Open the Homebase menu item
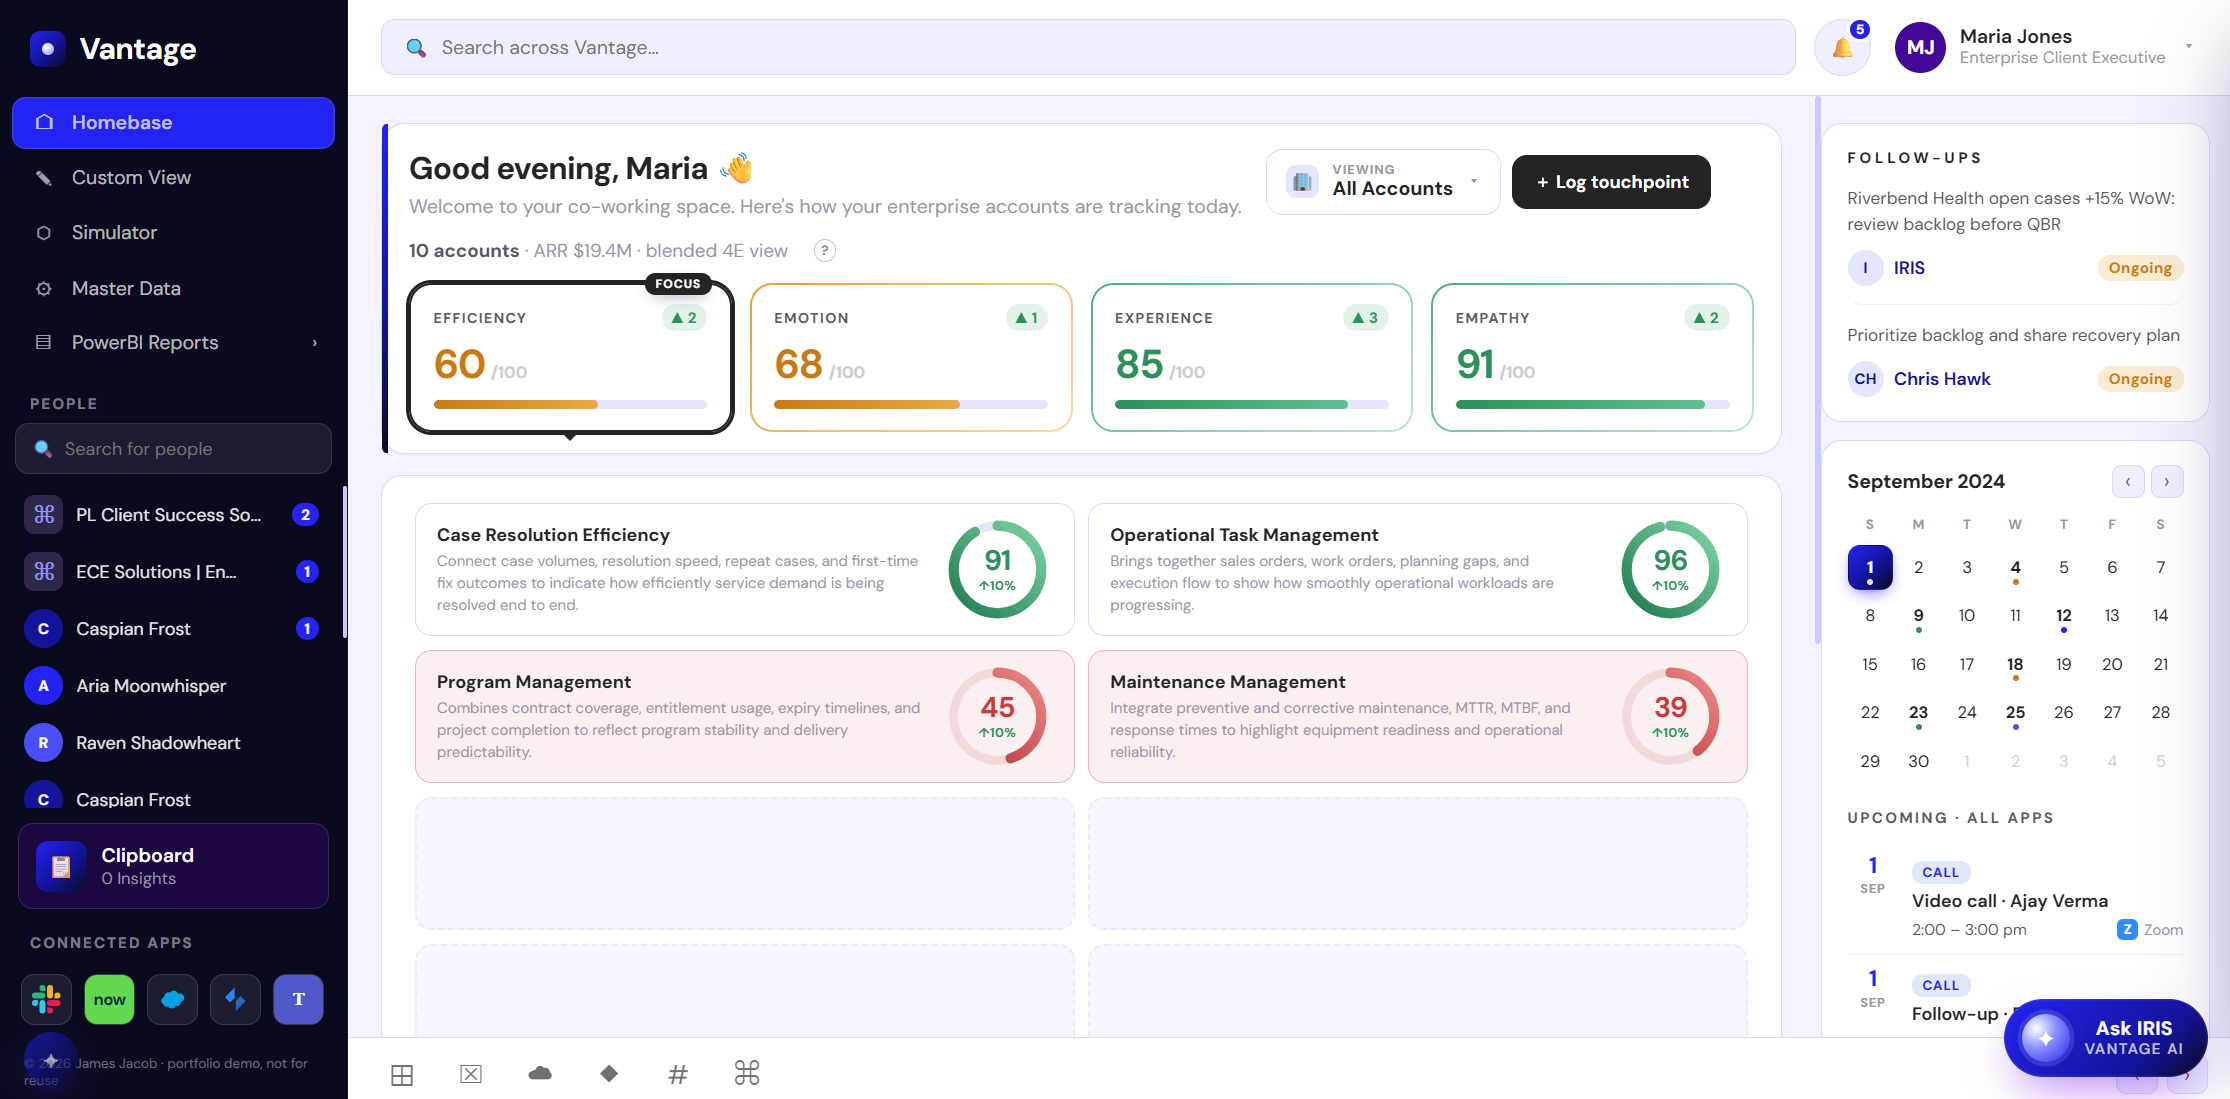Screen dimensions: 2230x1099 click(x=173, y=123)
